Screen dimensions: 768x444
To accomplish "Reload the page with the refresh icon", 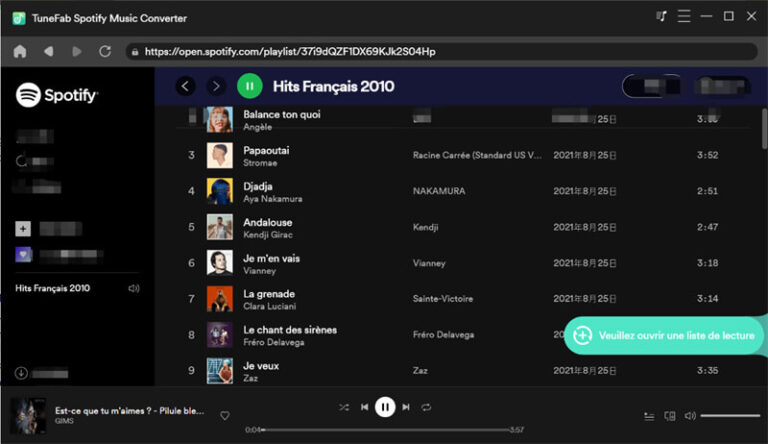I will click(105, 51).
